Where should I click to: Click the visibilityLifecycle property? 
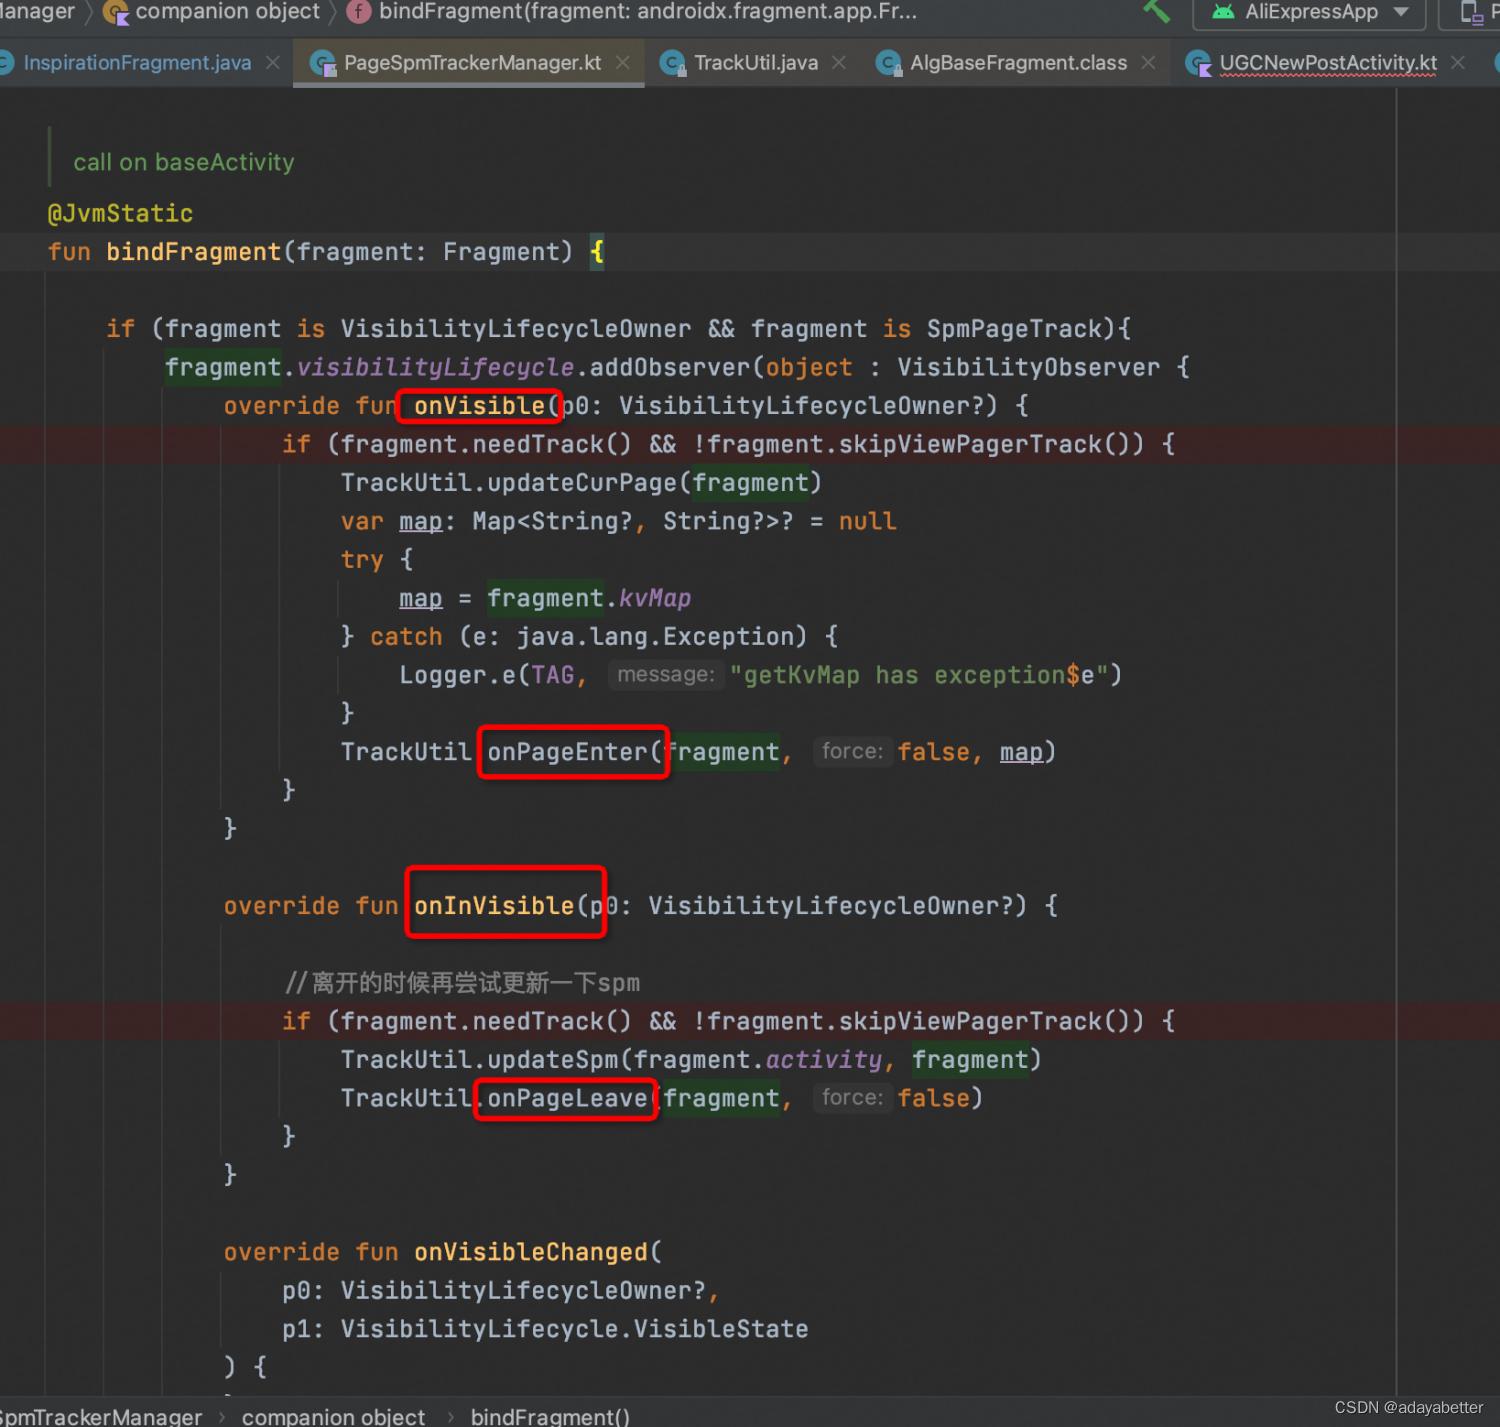click(x=435, y=368)
